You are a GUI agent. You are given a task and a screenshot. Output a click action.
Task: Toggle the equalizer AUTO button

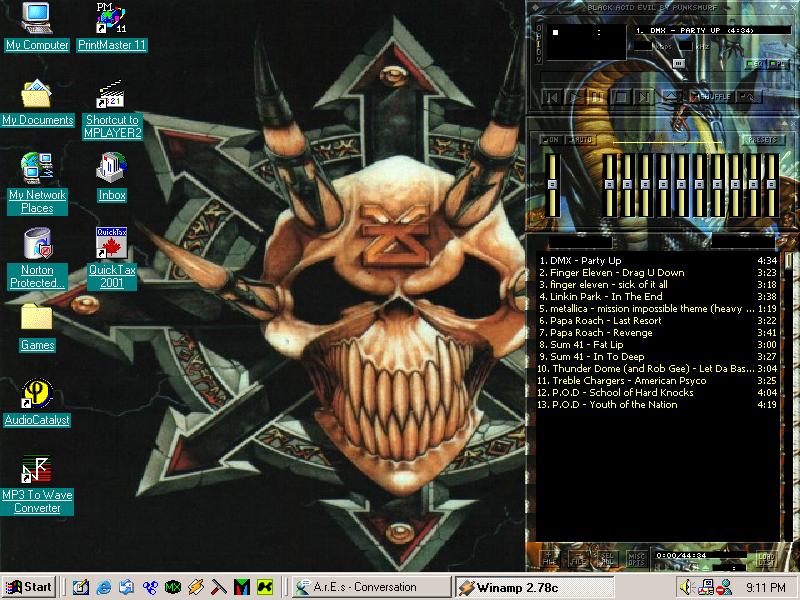coord(580,139)
